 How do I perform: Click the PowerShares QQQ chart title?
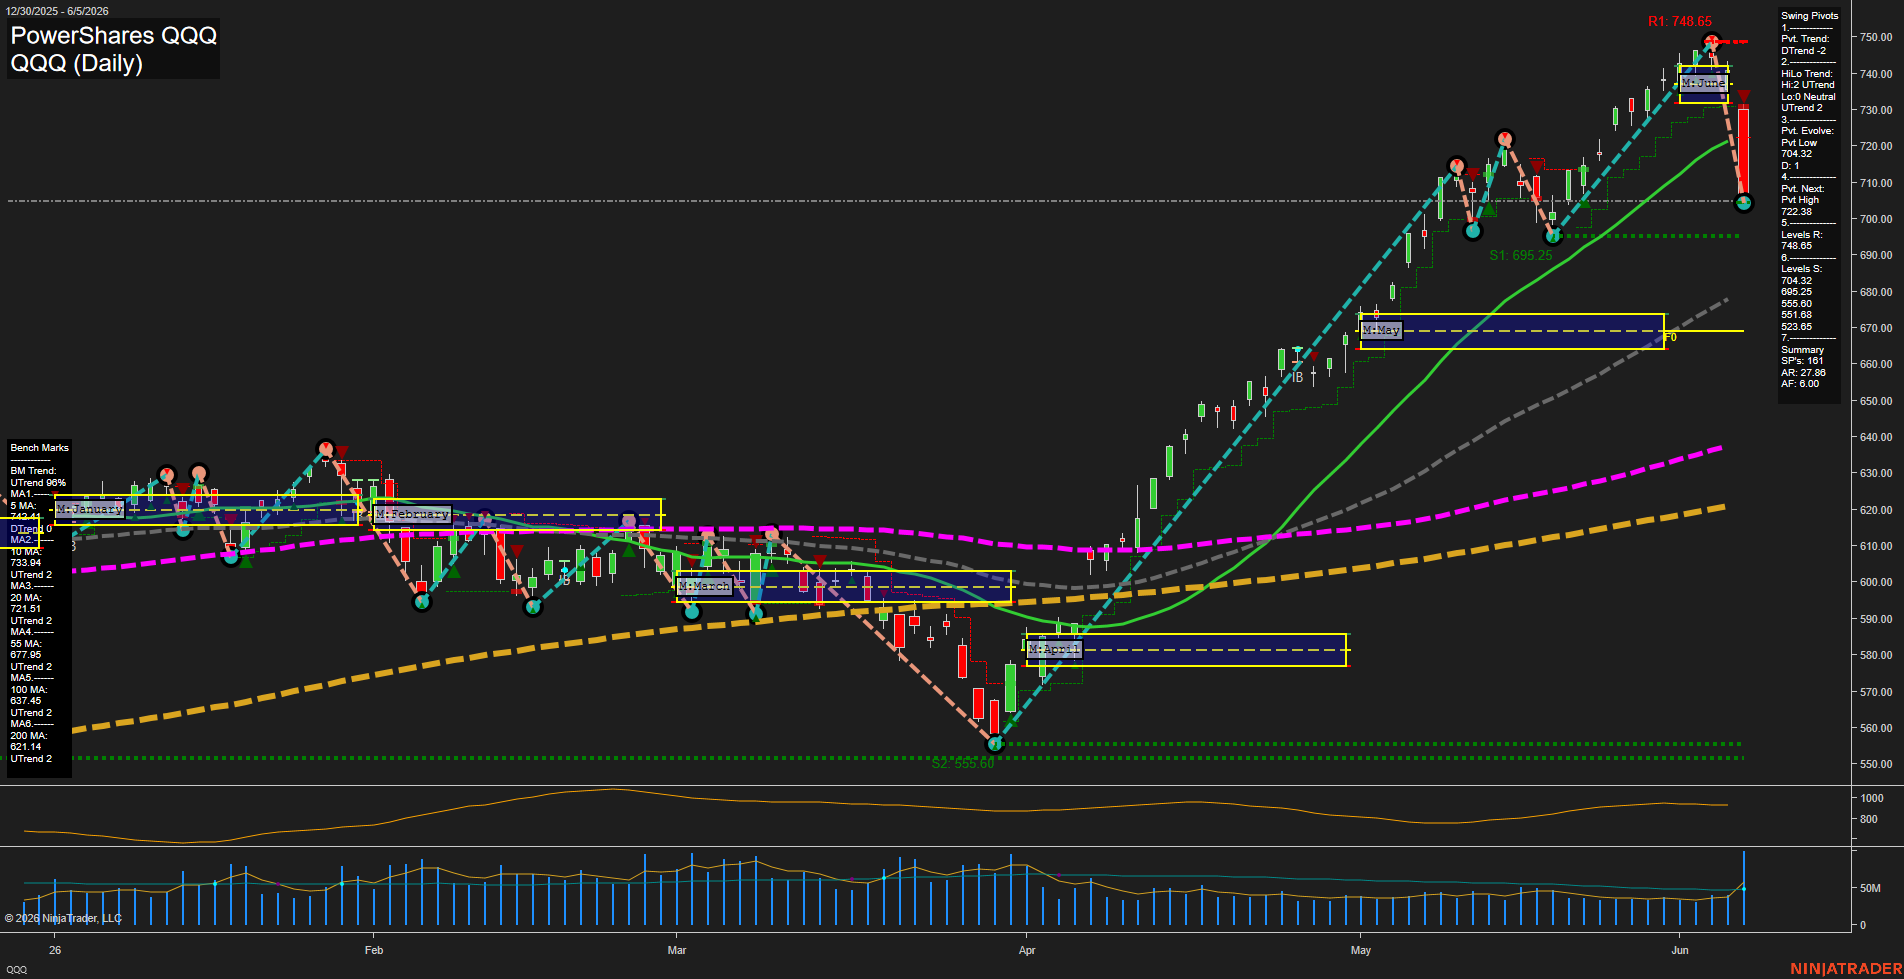pyautogui.click(x=113, y=36)
